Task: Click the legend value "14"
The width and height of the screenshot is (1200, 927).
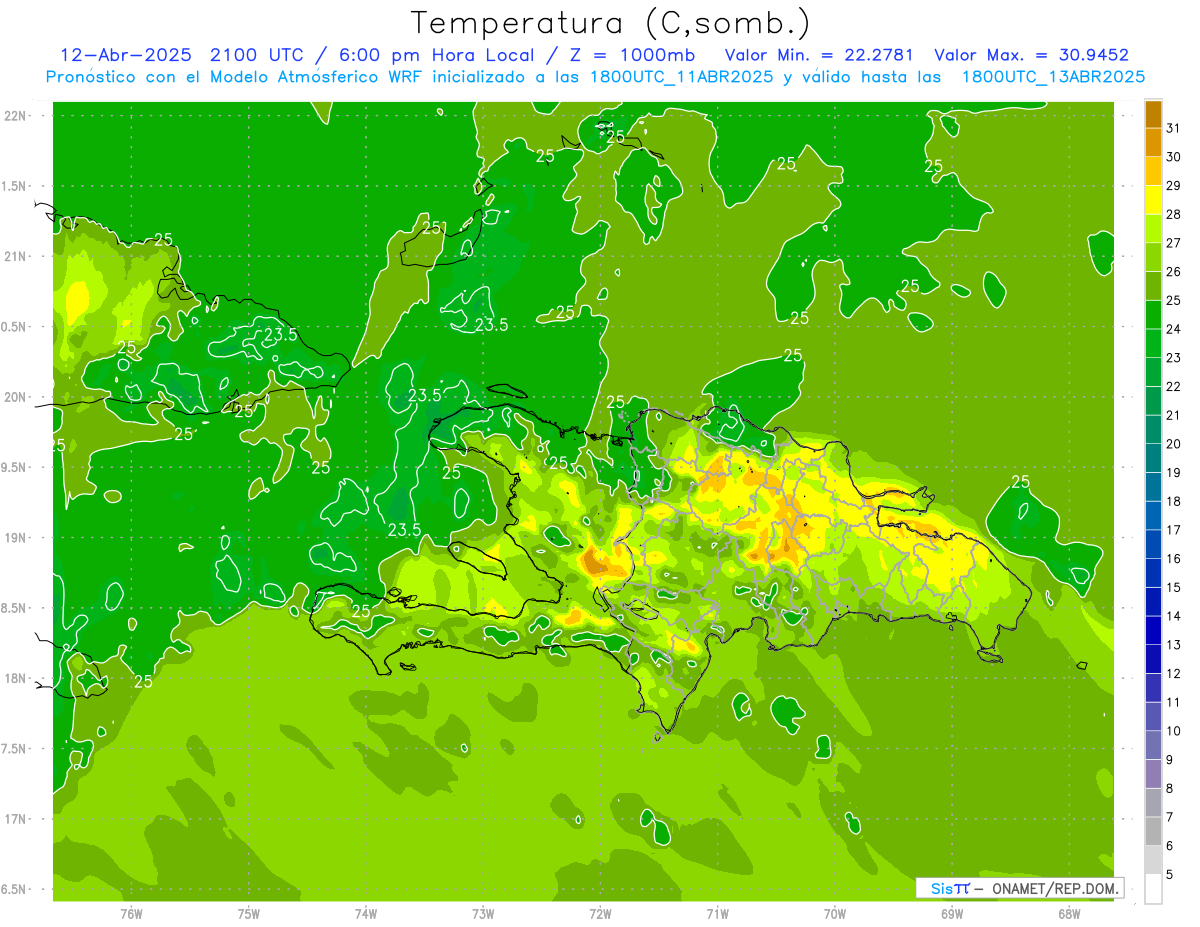Action: [x=1173, y=616]
